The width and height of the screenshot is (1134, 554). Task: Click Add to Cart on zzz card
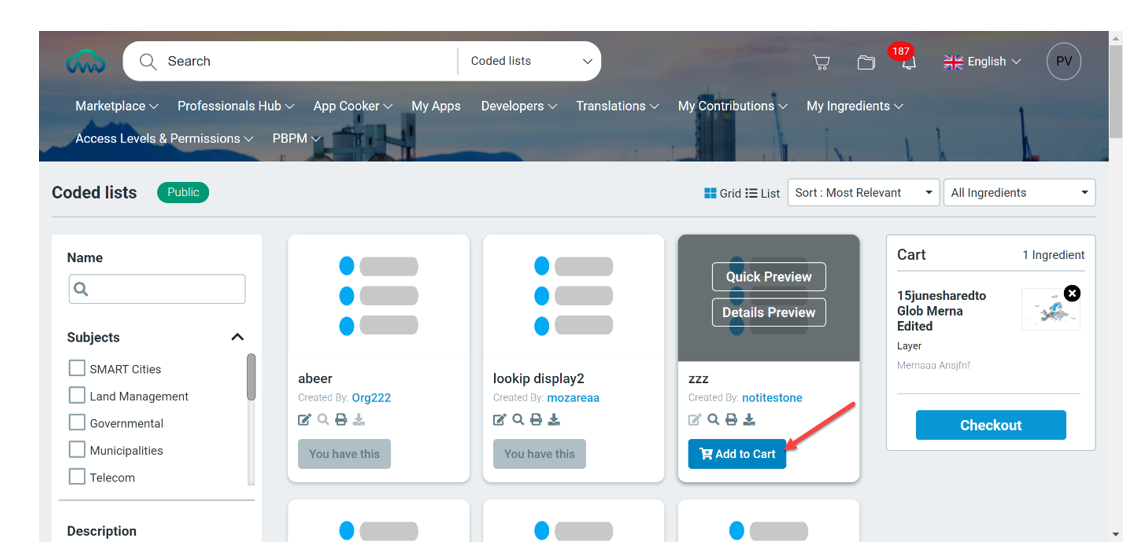tap(737, 453)
